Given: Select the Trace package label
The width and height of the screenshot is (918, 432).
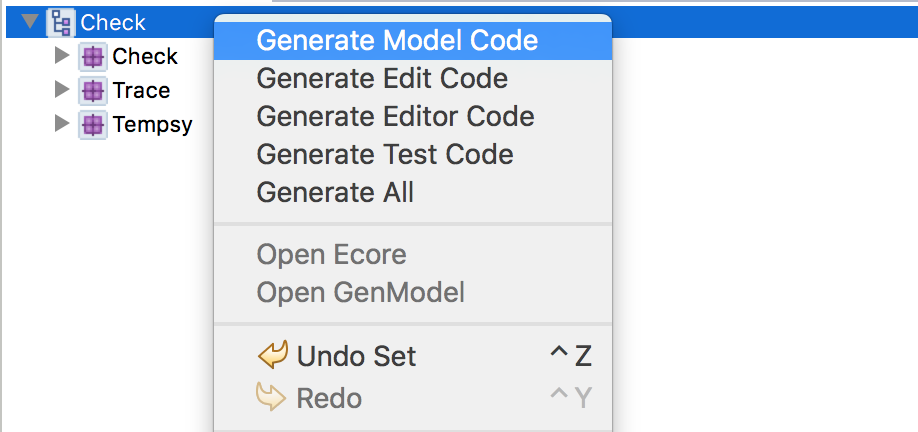Looking at the screenshot, I should coord(141,91).
